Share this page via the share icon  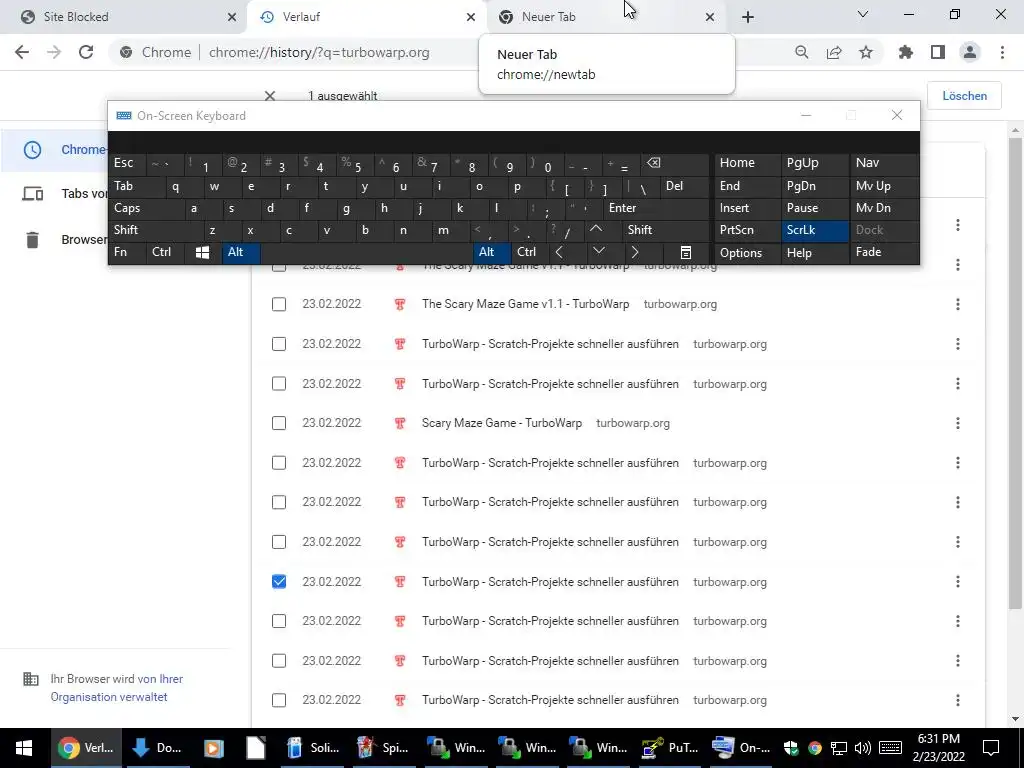click(834, 52)
